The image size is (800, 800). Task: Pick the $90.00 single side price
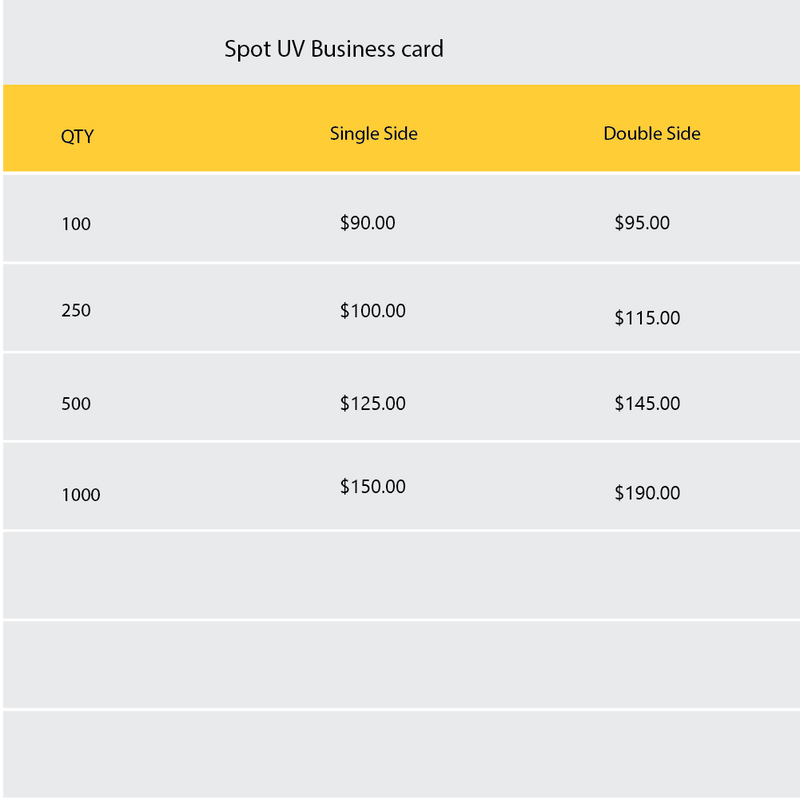click(367, 223)
